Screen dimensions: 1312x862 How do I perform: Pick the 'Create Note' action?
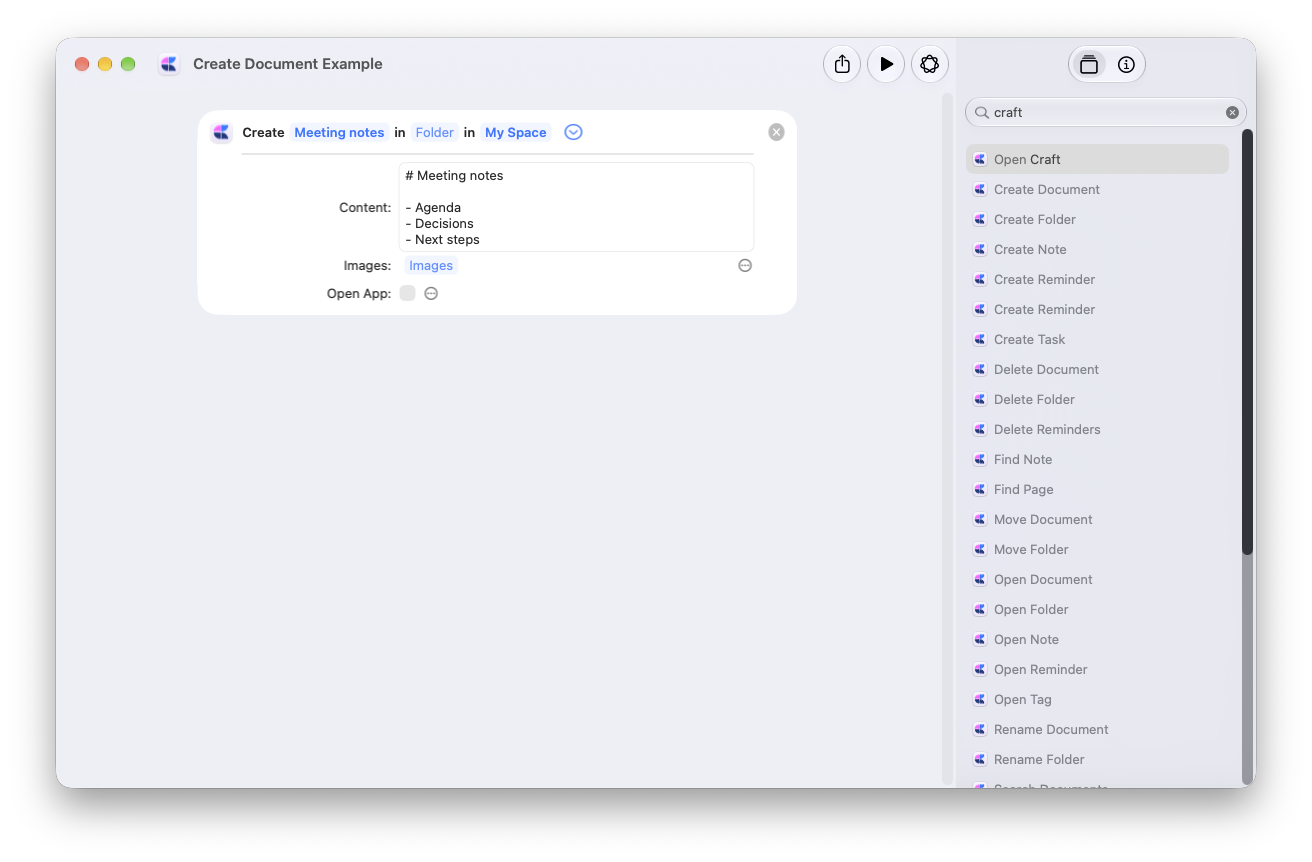[x=1097, y=249]
